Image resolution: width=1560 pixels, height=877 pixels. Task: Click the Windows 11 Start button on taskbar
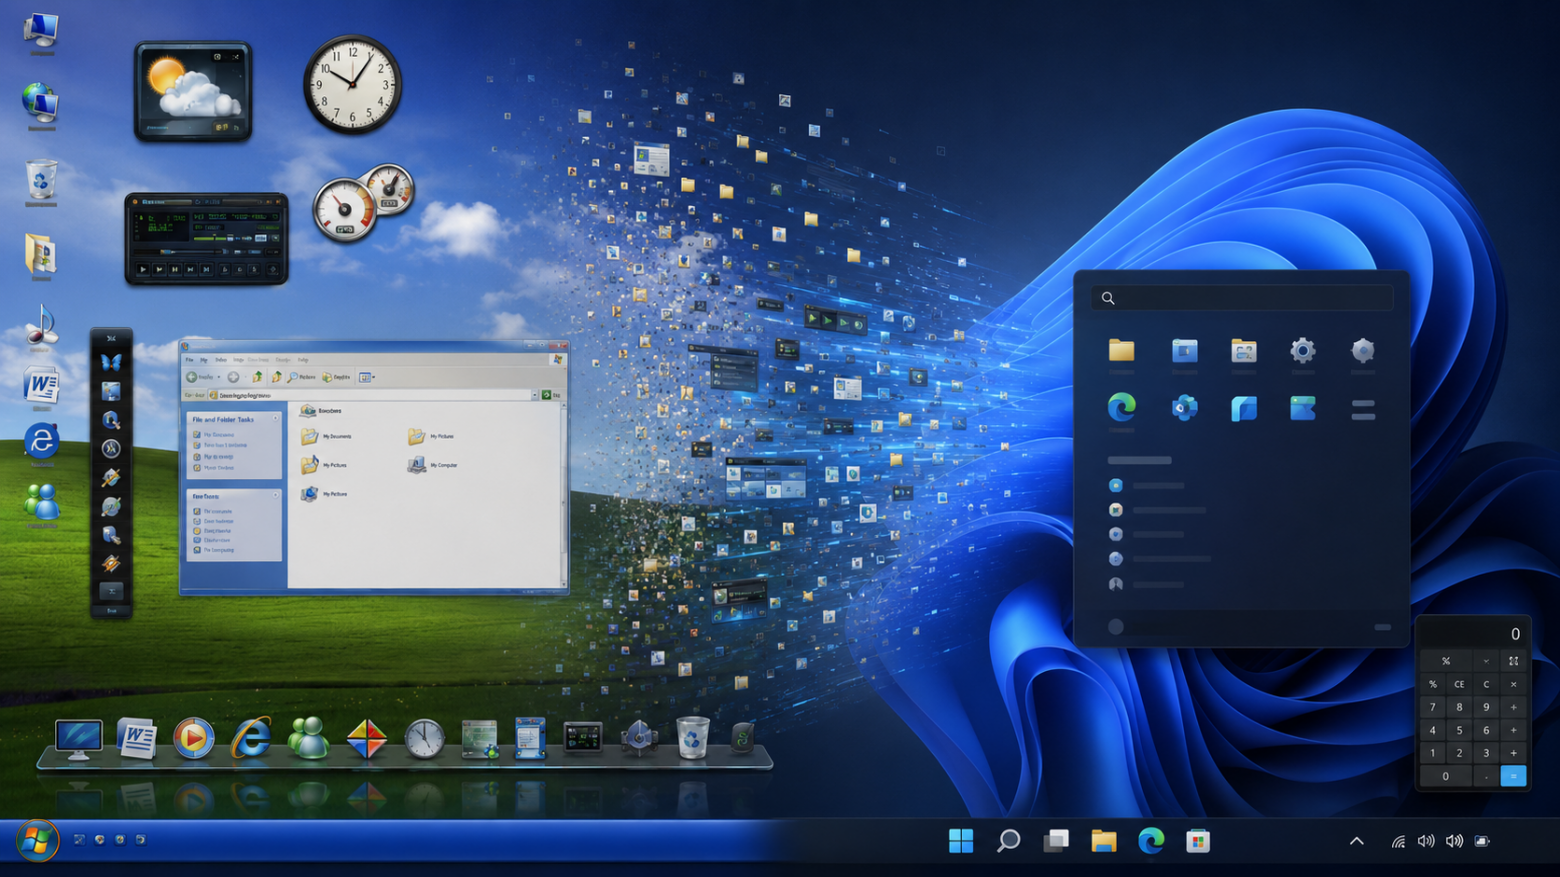point(960,841)
